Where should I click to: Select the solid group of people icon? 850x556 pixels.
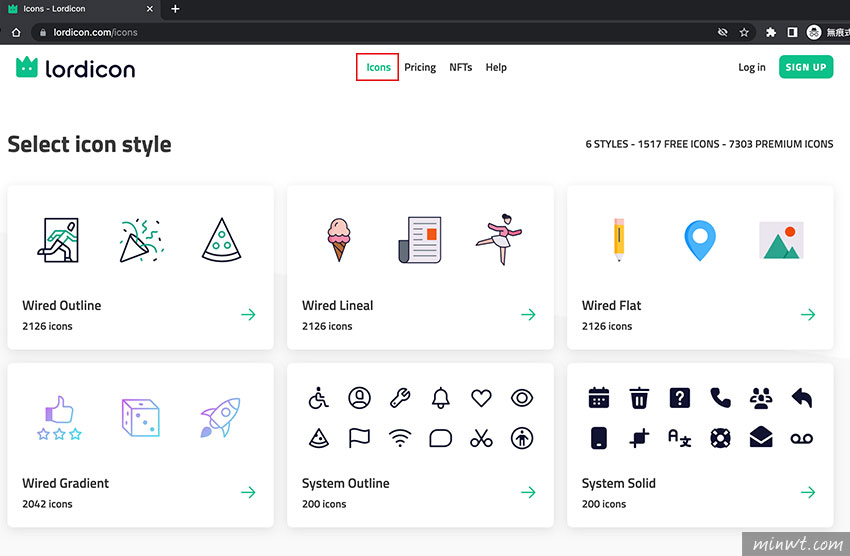coord(761,398)
